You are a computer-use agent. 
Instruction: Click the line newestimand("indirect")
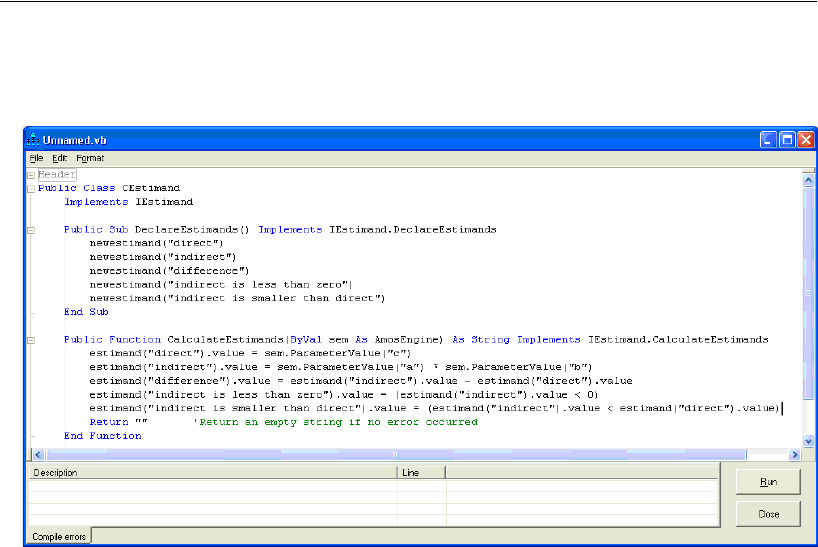tap(163, 257)
